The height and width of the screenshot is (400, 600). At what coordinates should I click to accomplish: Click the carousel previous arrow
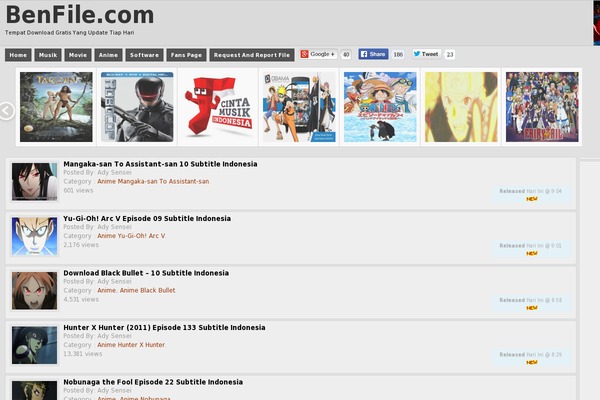click(x=7, y=111)
